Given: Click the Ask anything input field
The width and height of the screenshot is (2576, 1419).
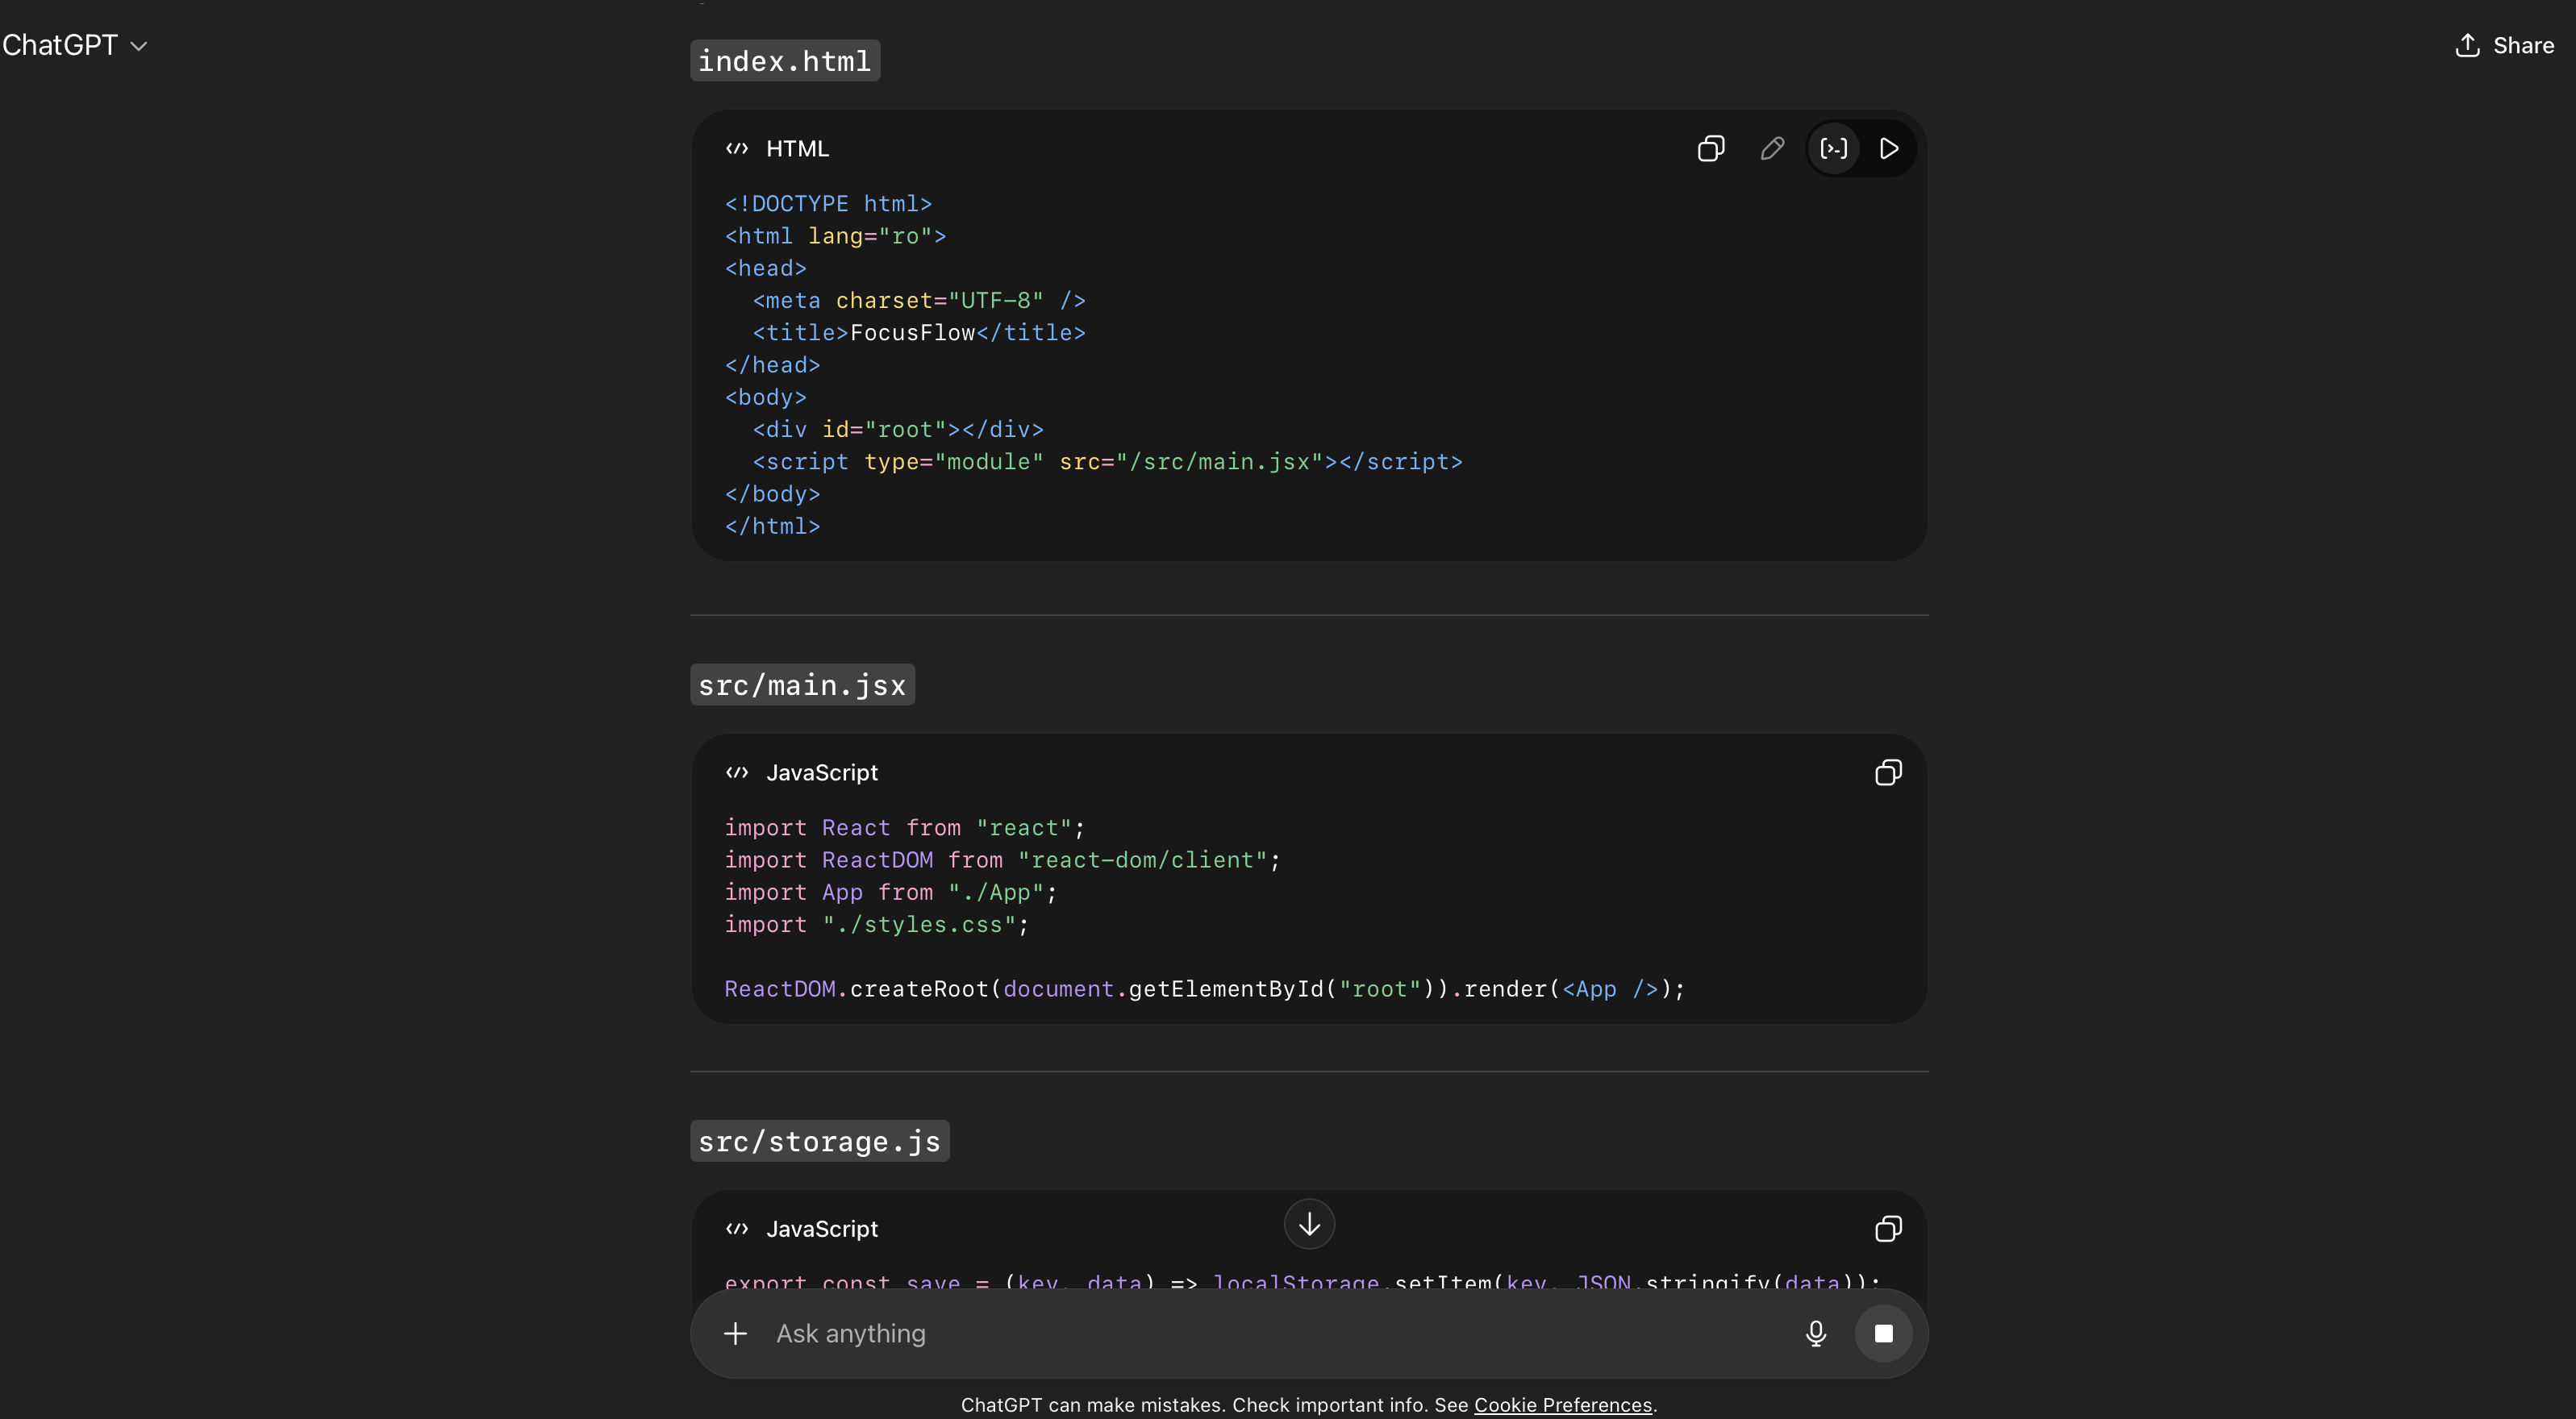Looking at the screenshot, I should click(x=1200, y=1334).
